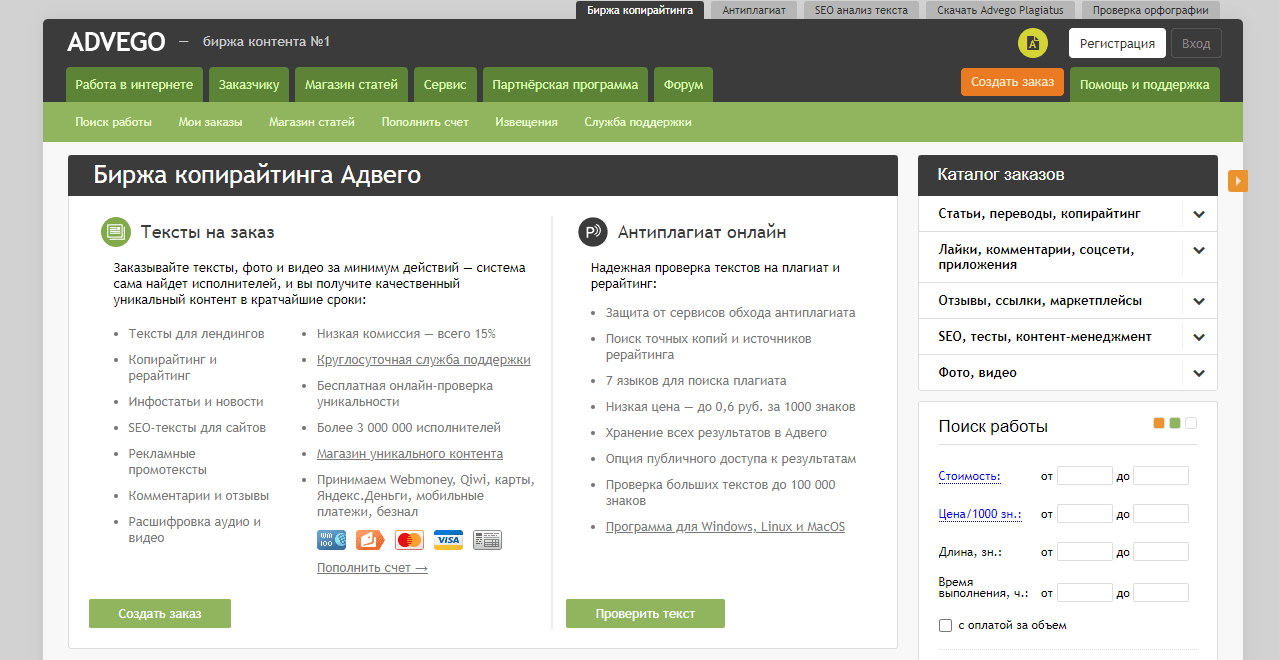This screenshot has width=1279, height=660.
Task: Click the MasterCard payment icon
Action: (409, 540)
